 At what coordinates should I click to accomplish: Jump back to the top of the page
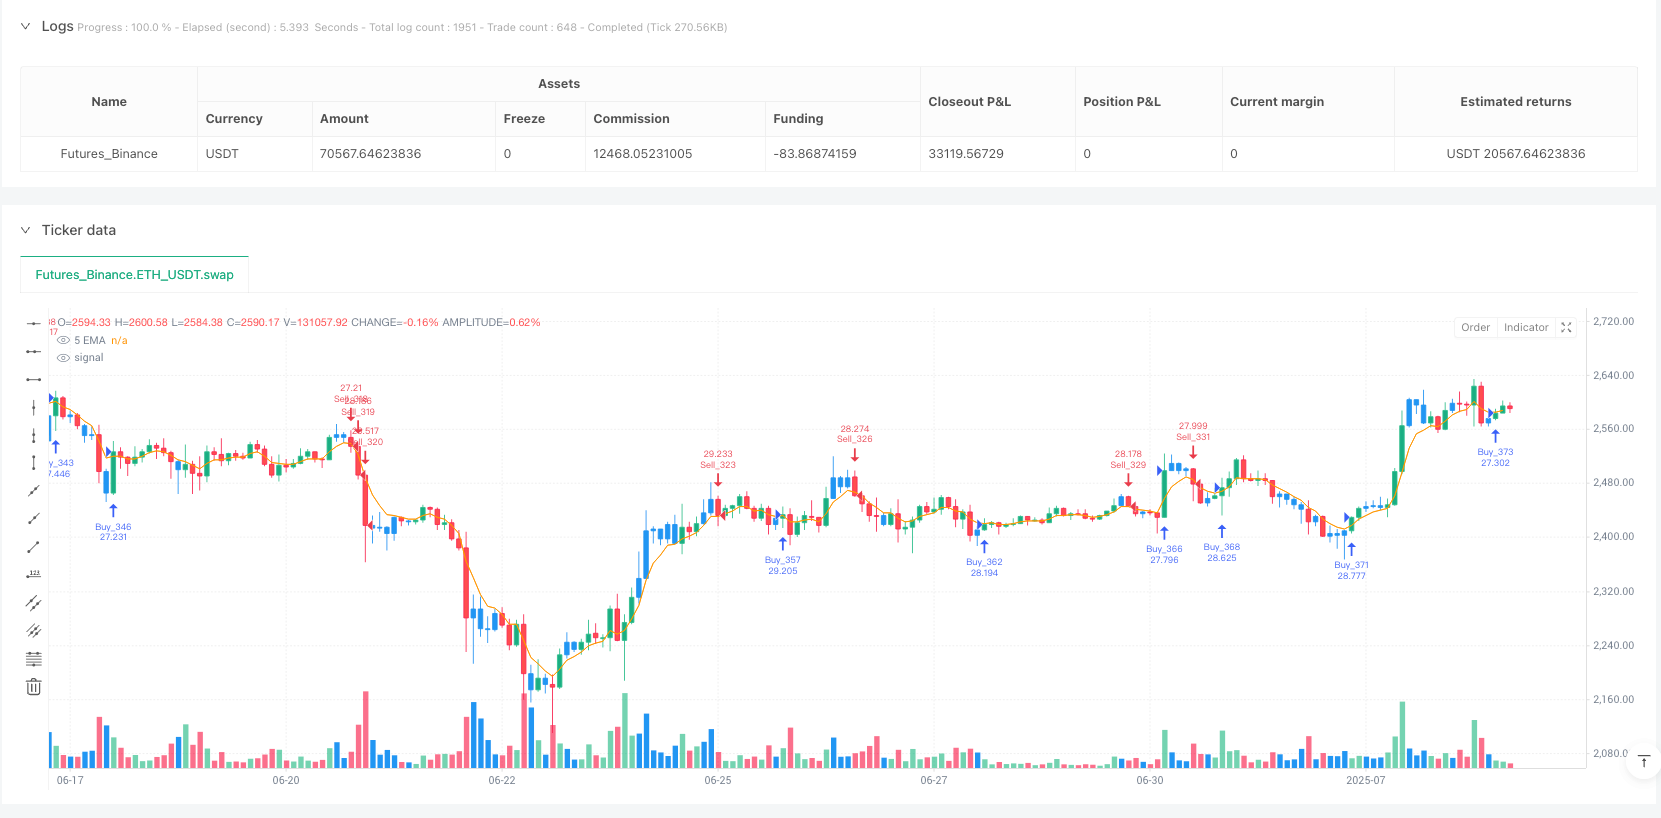click(x=1644, y=763)
